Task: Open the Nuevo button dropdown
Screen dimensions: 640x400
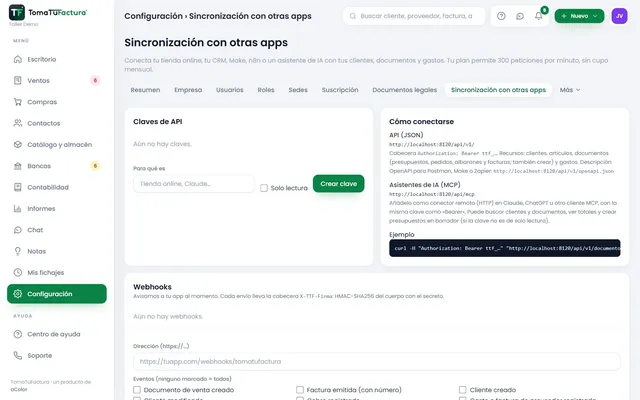Action: (579, 16)
